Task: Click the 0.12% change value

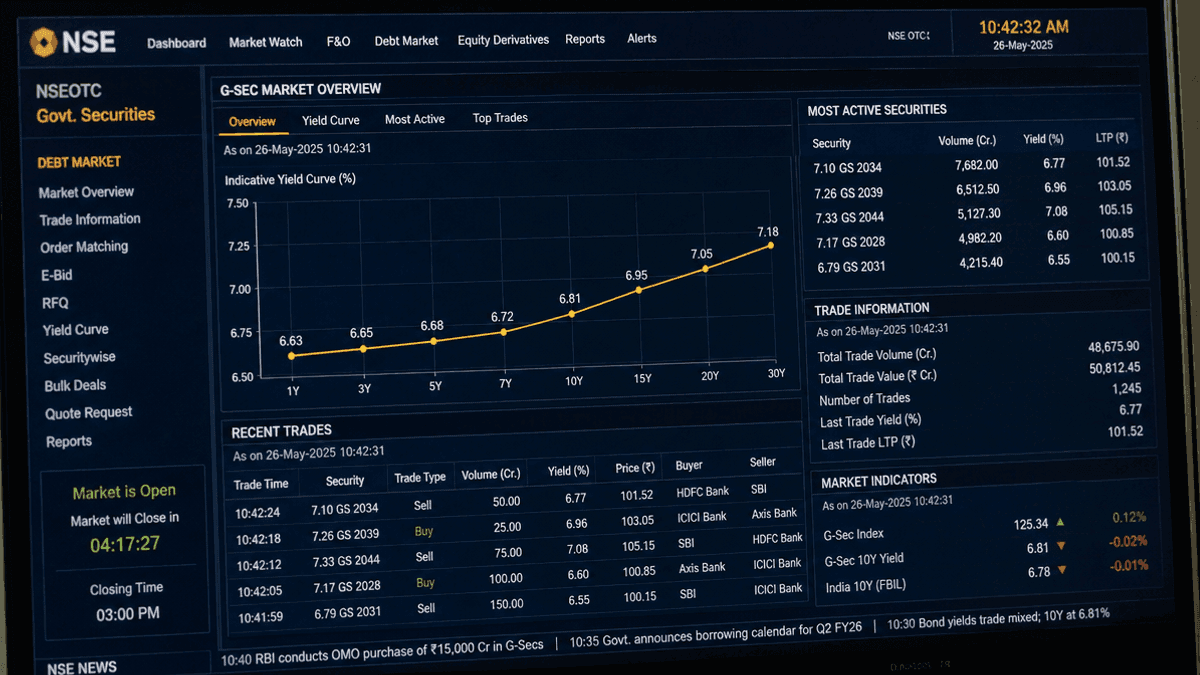Action: click(1129, 517)
